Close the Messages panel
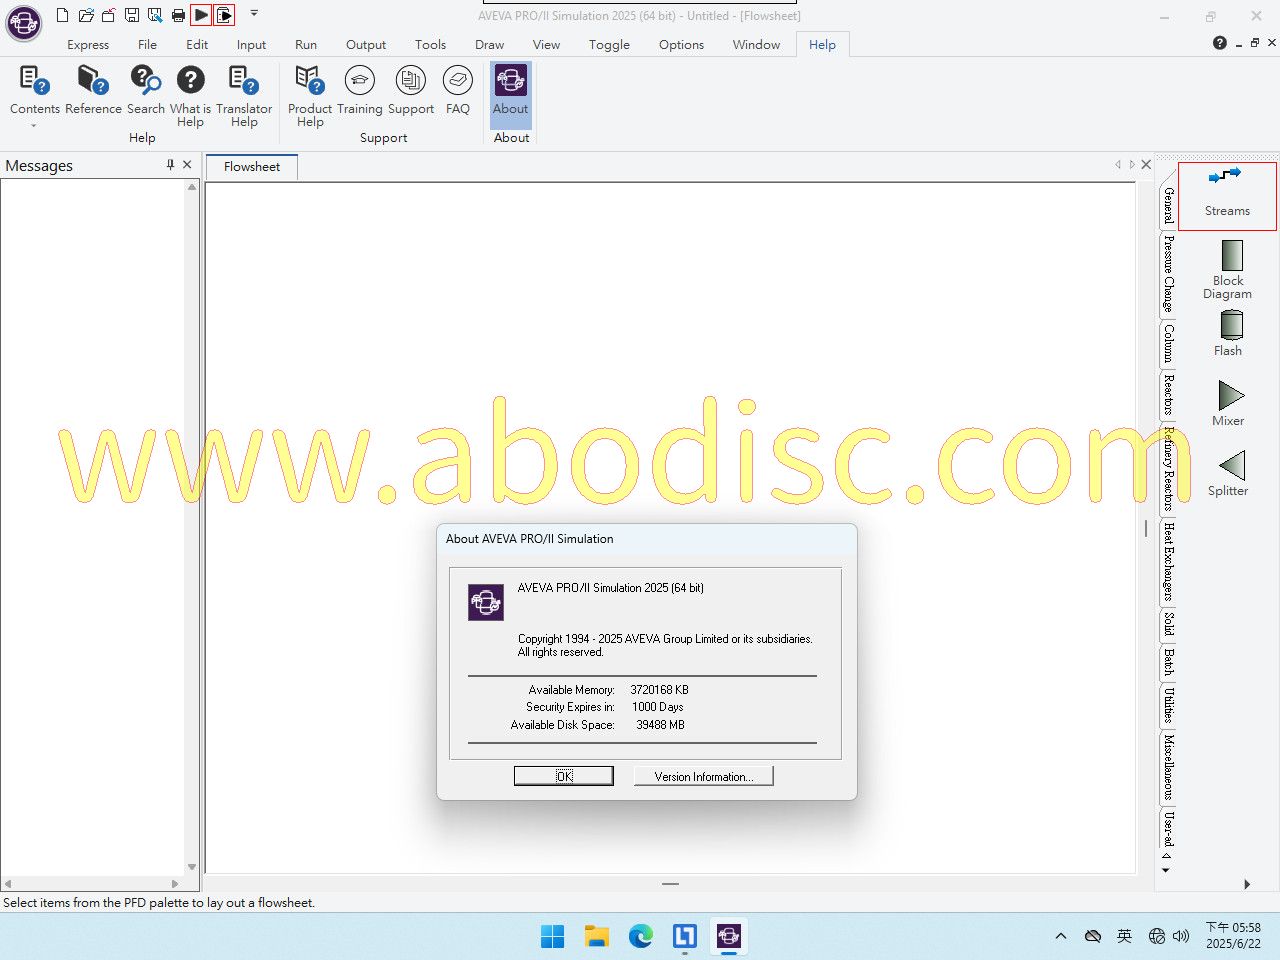1280x960 pixels. pyautogui.click(x=187, y=165)
